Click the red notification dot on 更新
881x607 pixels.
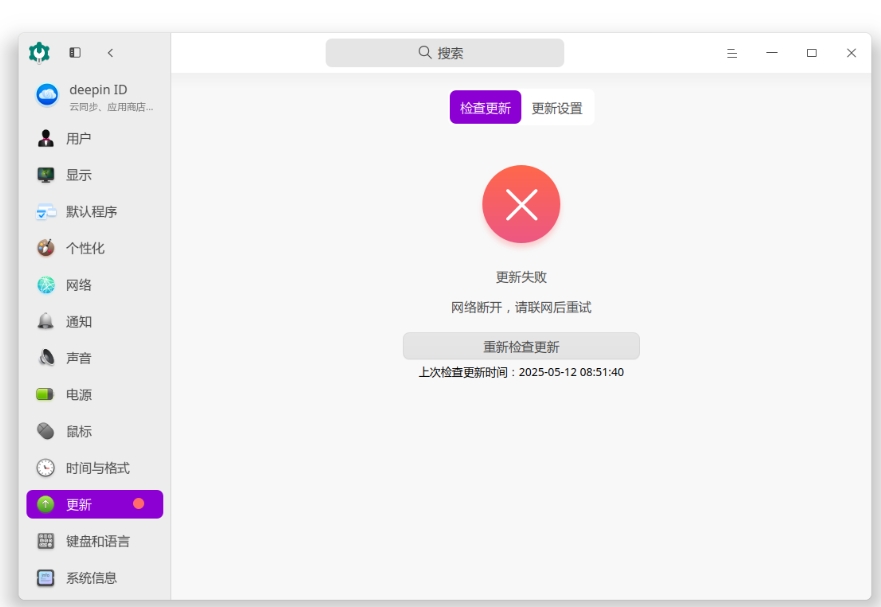point(139,504)
